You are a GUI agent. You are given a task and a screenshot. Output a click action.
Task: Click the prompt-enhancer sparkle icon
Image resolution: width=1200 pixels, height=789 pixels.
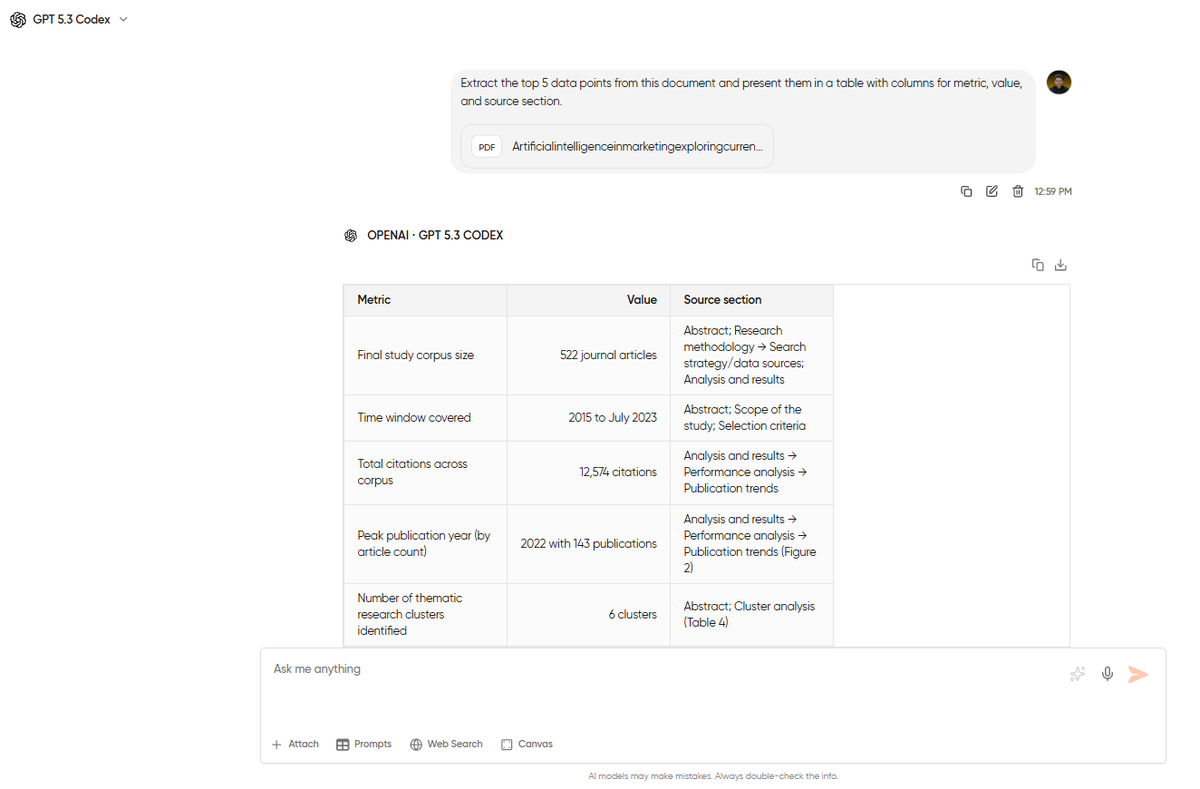tap(1077, 674)
